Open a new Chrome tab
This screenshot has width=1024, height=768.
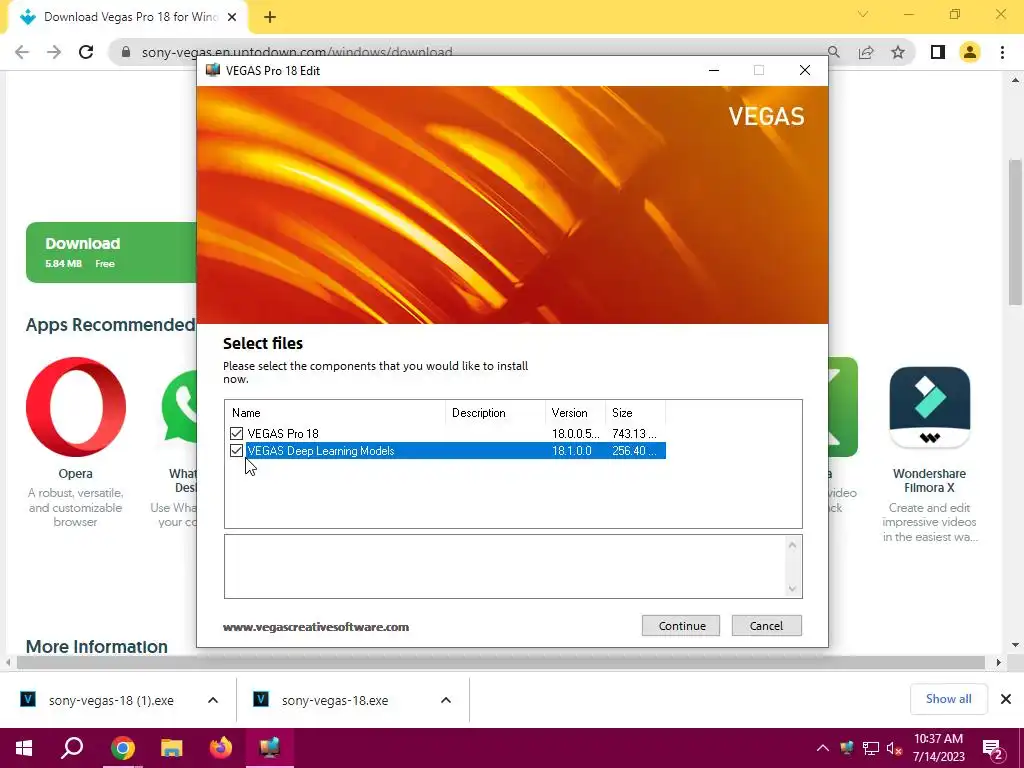pos(270,18)
